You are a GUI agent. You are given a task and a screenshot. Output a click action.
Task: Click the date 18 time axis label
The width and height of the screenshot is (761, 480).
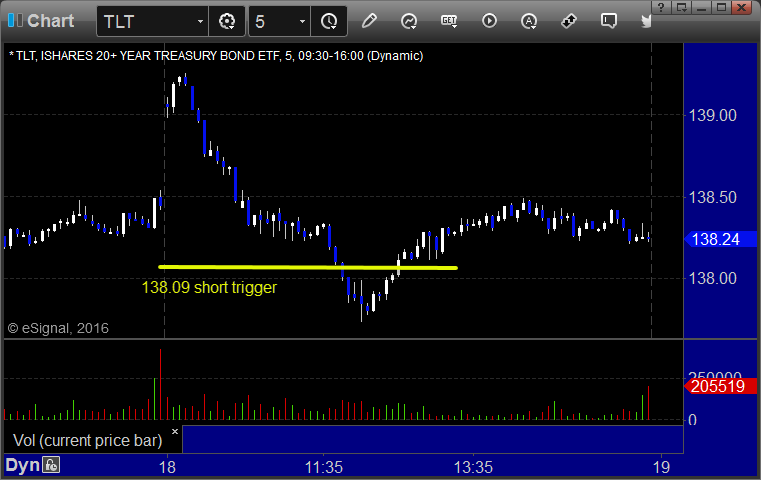pyautogui.click(x=167, y=467)
